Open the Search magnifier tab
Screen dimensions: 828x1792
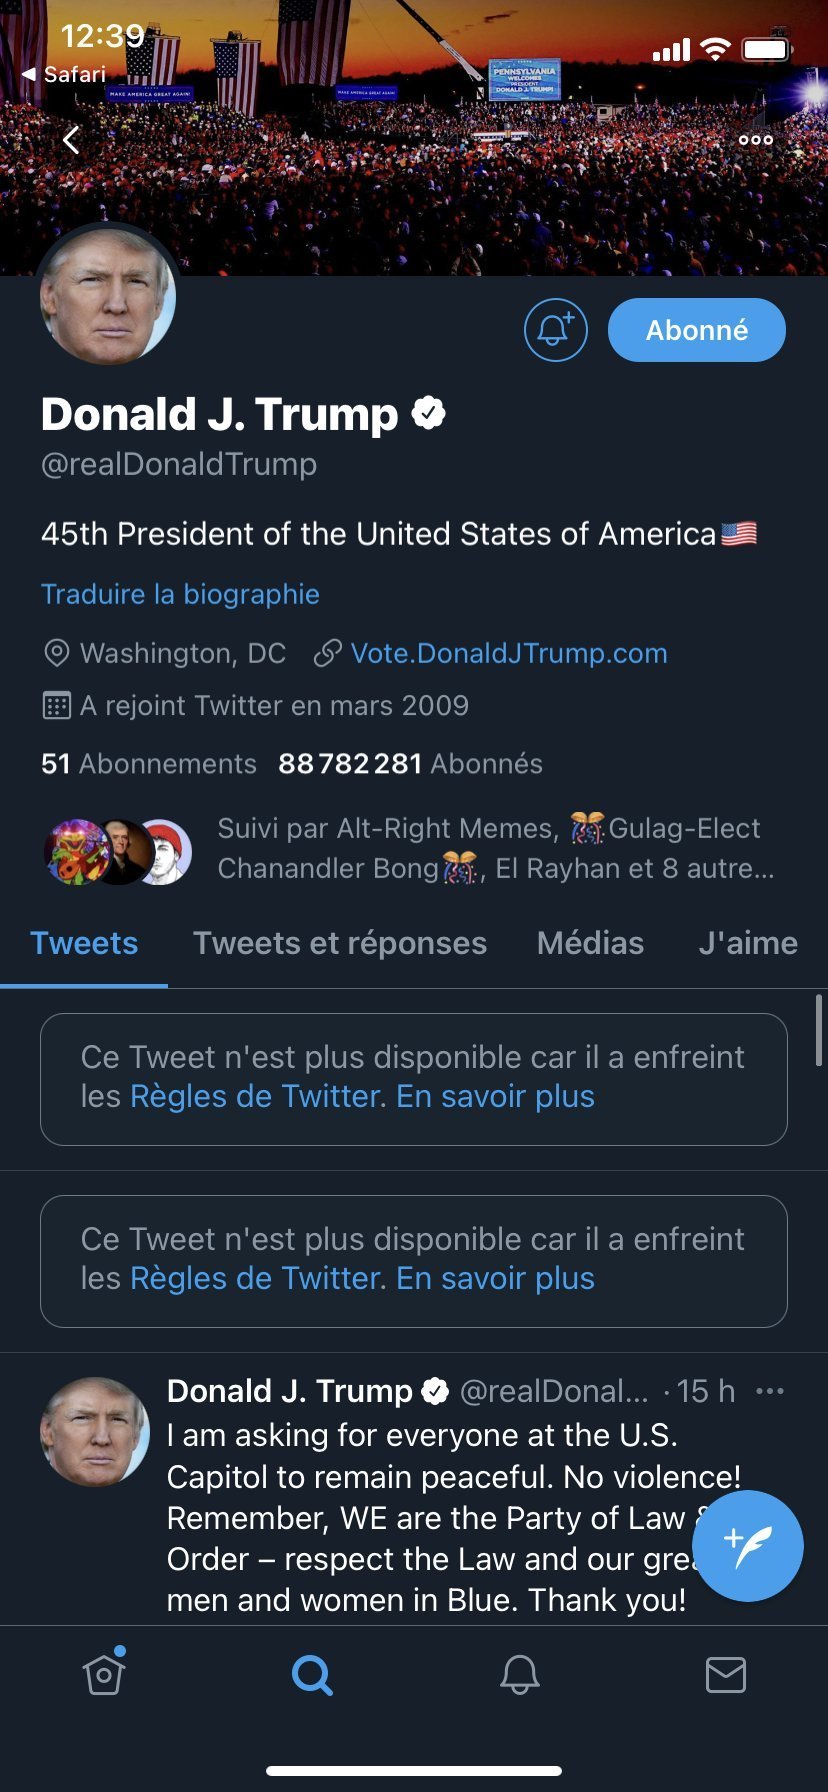[312, 1674]
